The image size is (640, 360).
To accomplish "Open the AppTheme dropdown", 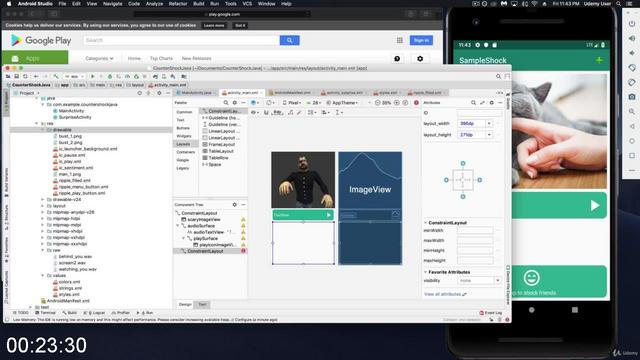I will (x=342, y=103).
